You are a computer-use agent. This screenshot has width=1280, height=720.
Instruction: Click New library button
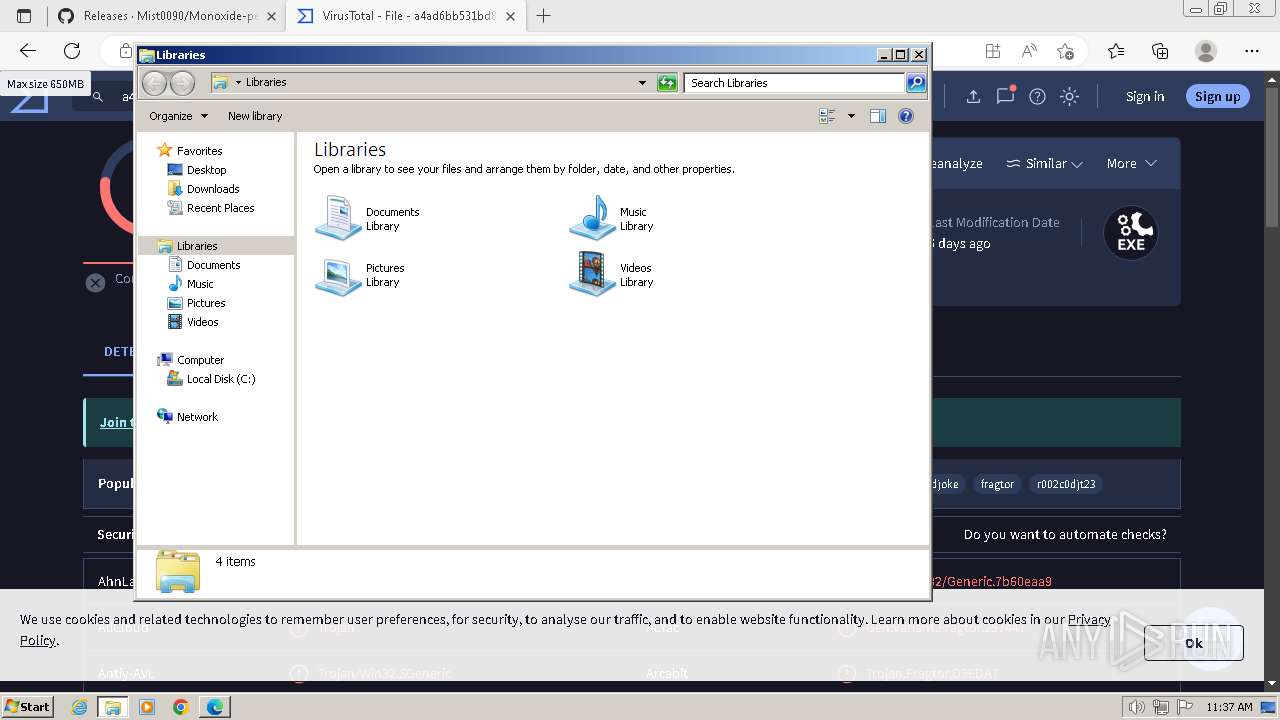[x=255, y=116]
